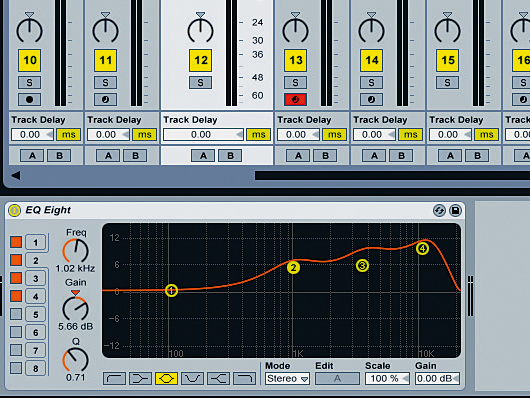Click the EQ Eight save preset icon
Image resolution: width=530 pixels, height=398 pixels.
coord(455,211)
